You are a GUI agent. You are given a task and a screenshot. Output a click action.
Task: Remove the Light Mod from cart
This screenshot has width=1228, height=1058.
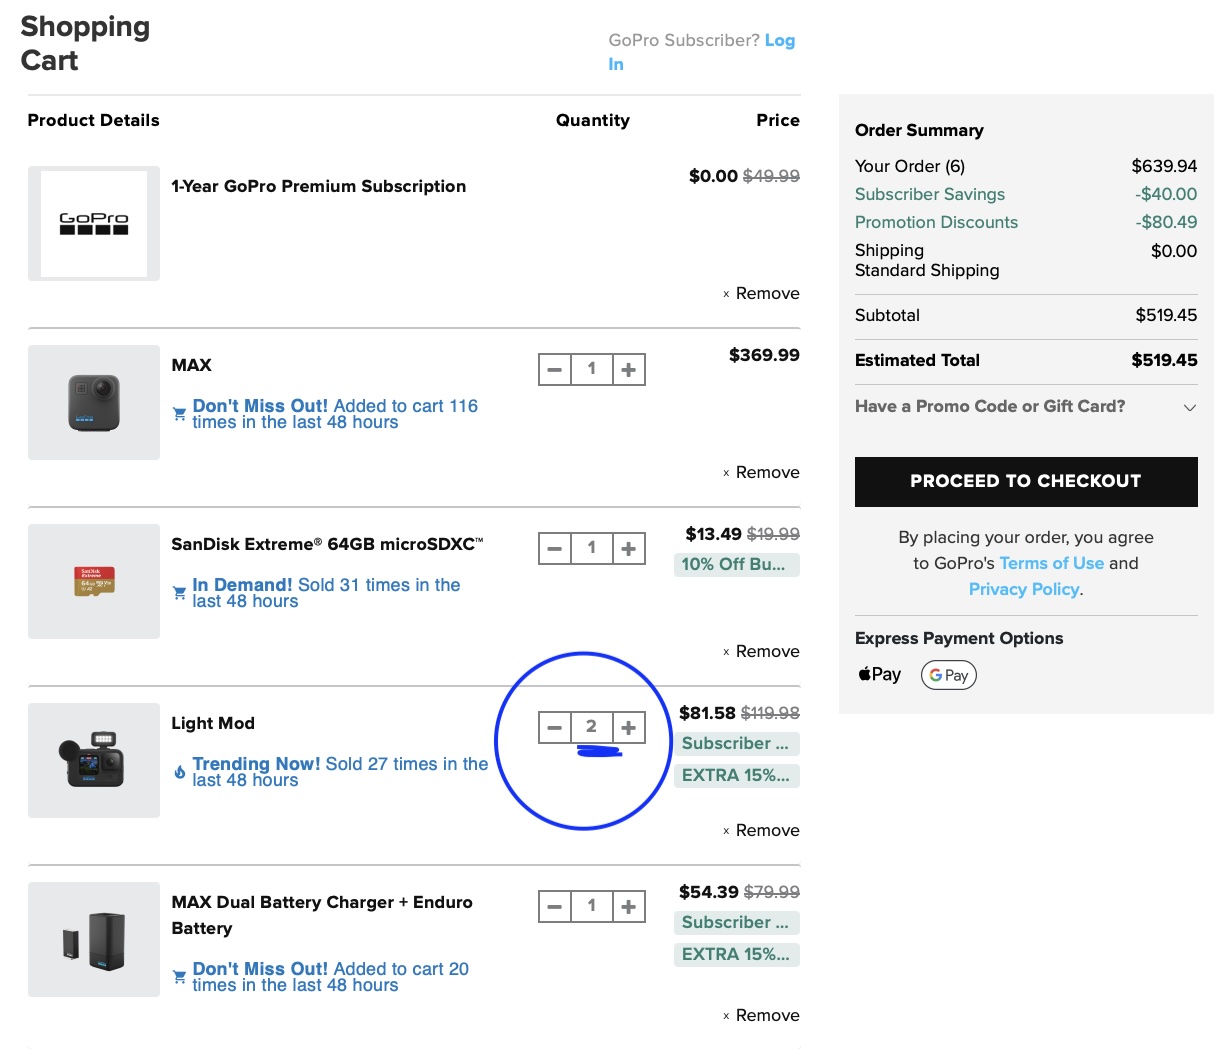tap(762, 831)
